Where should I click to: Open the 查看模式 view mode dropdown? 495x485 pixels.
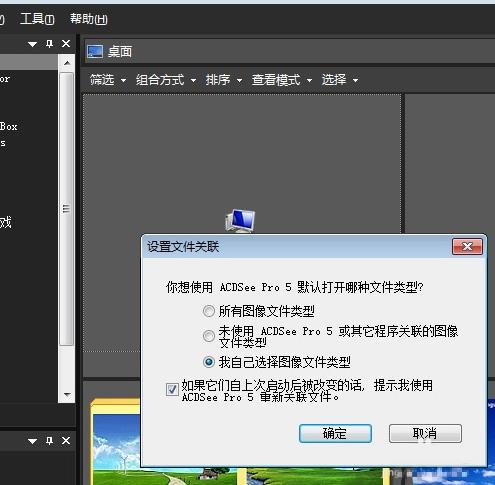pos(282,80)
